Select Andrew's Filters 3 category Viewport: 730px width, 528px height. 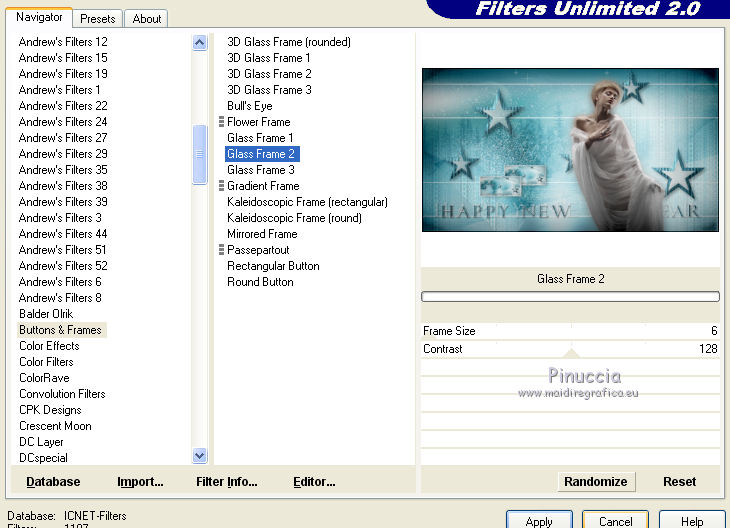(60, 217)
